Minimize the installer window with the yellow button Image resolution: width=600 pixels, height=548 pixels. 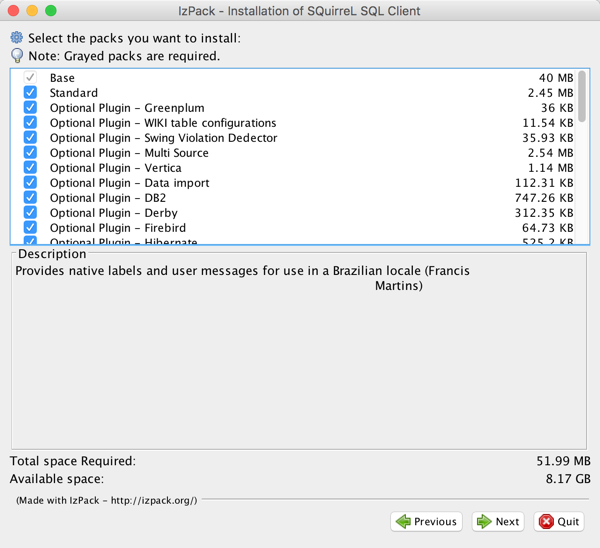pyautogui.click(x=32, y=11)
